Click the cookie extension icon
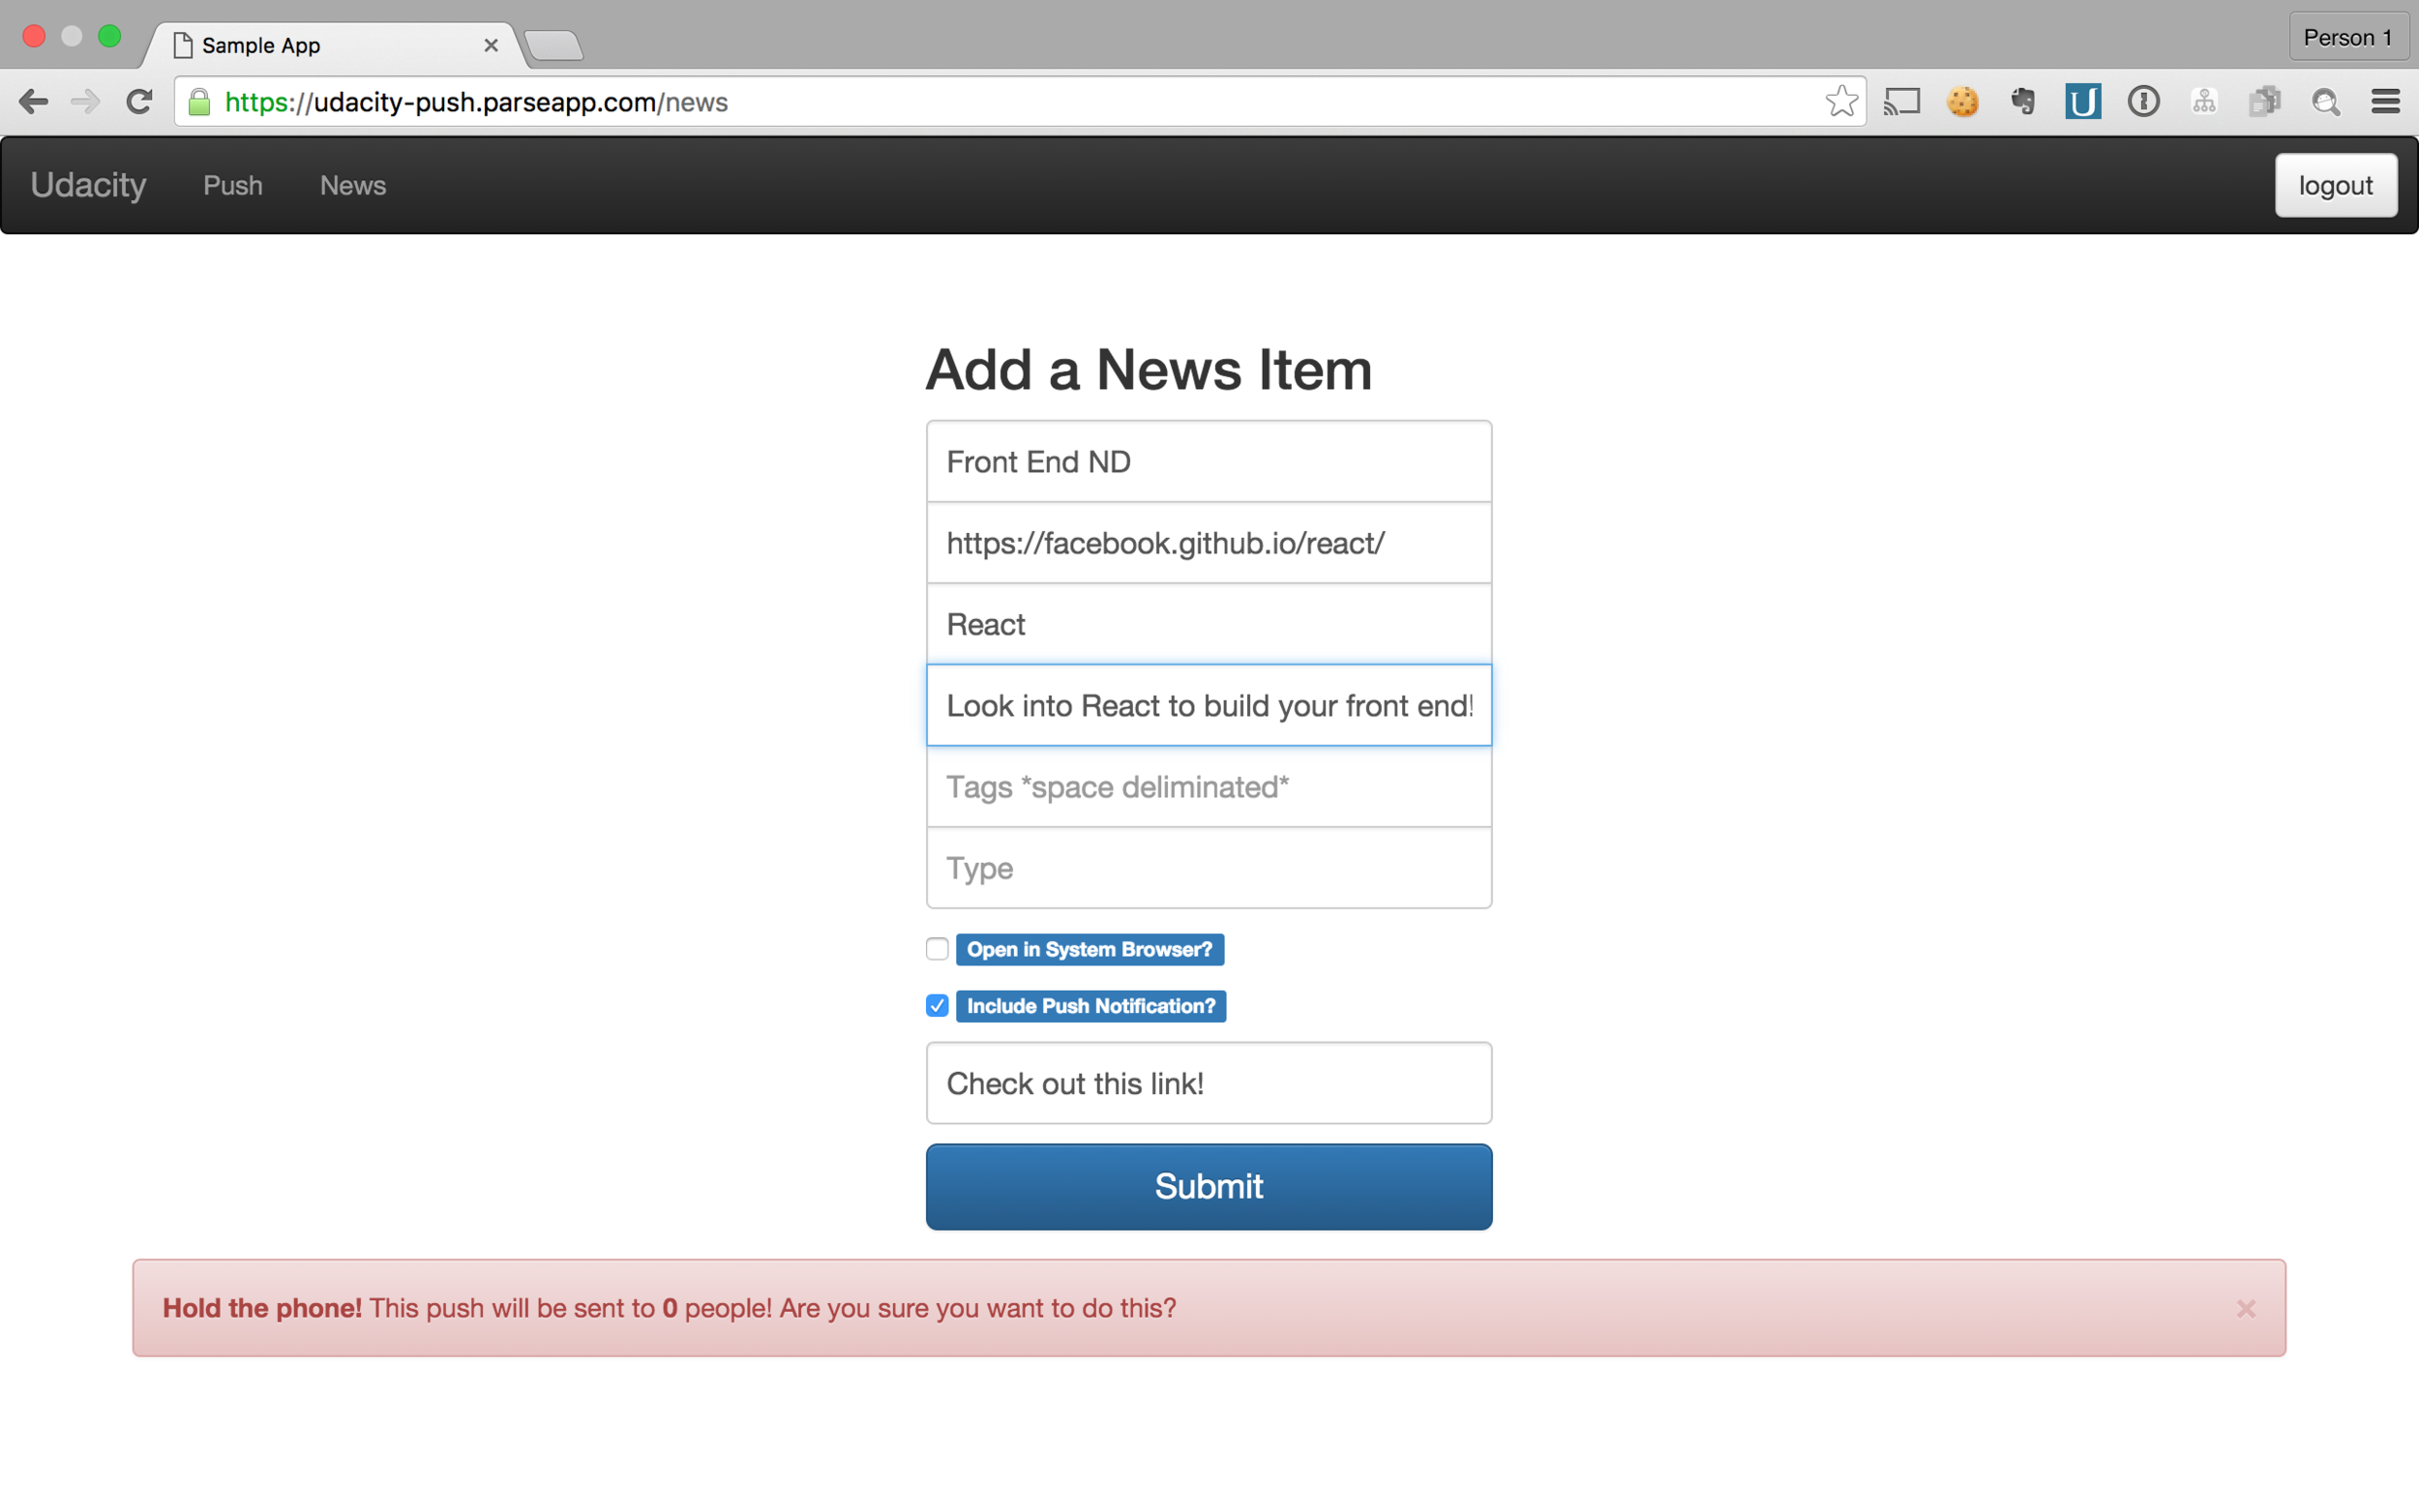The width and height of the screenshot is (2419, 1512). 1964,100
